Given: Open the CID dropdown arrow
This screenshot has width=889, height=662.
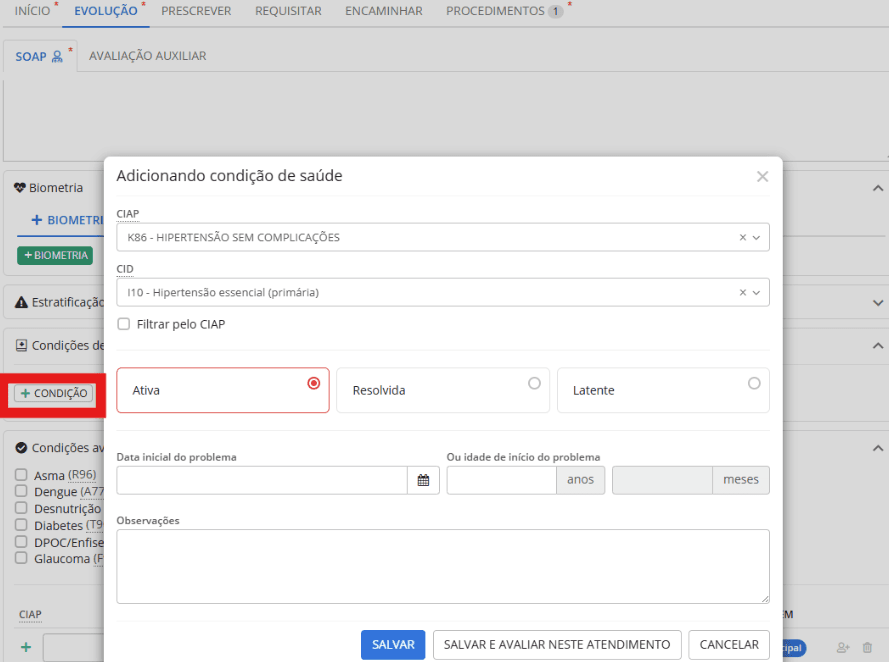Looking at the screenshot, I should pos(756,293).
